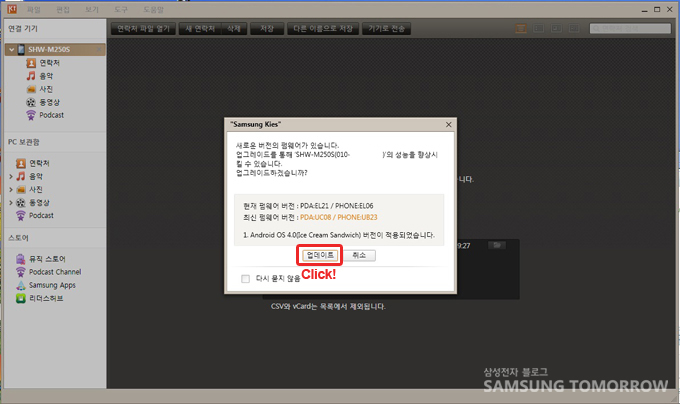Open PC 보관함 음악 music icon
The height and width of the screenshot is (404, 680).
[x=21, y=176]
